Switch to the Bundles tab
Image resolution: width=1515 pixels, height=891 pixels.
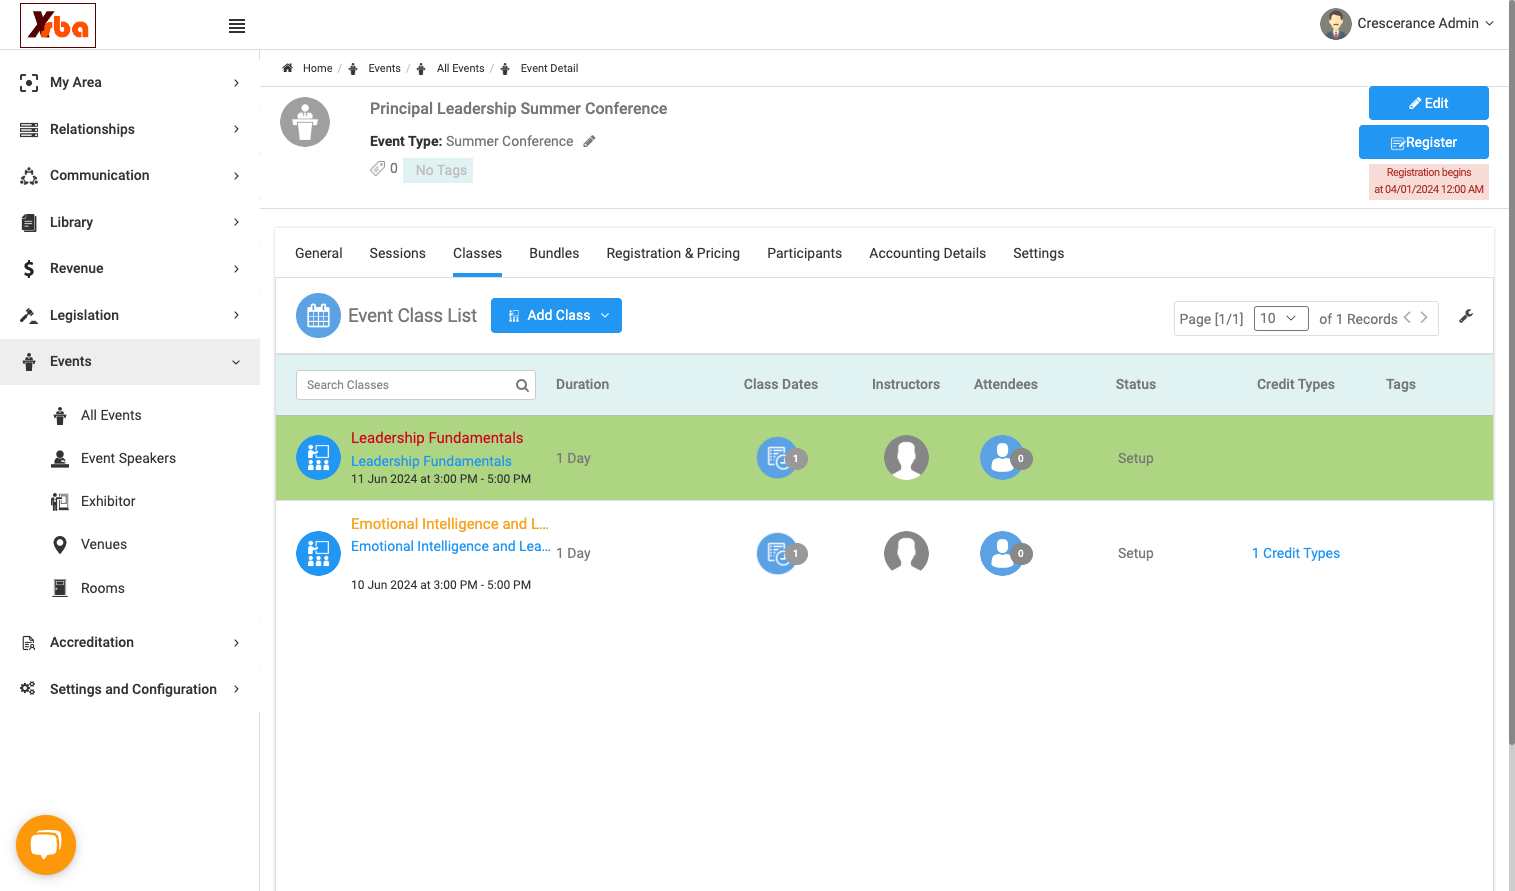(554, 253)
